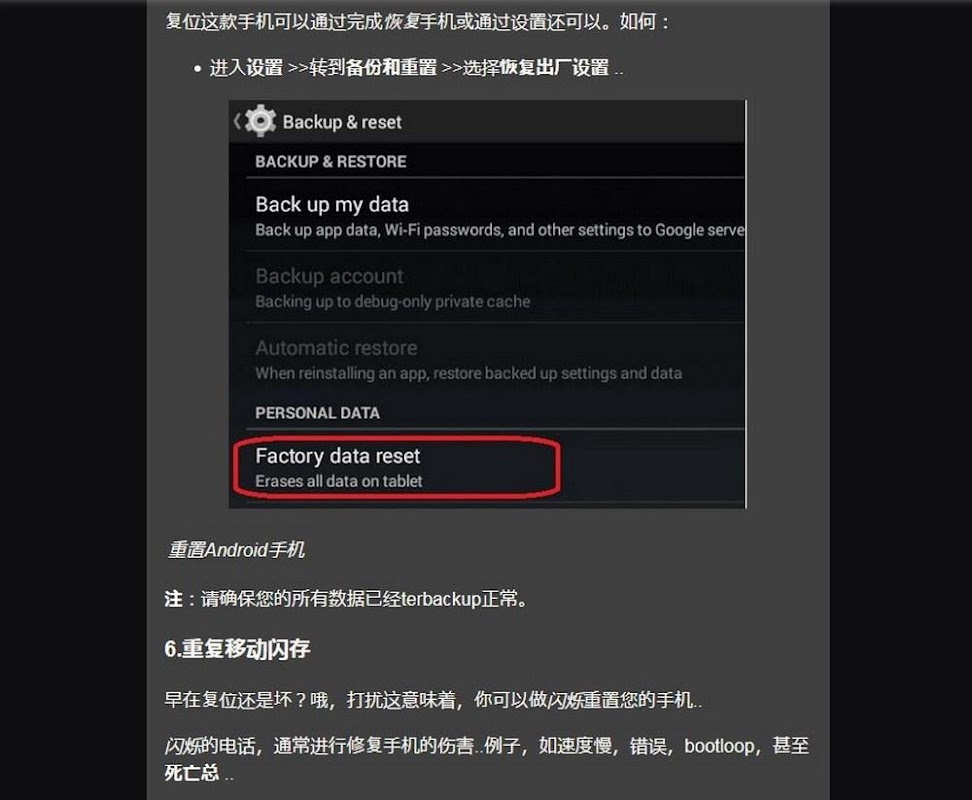972x800 pixels.
Task: Click the debug-only private cache description
Action: coord(392,302)
